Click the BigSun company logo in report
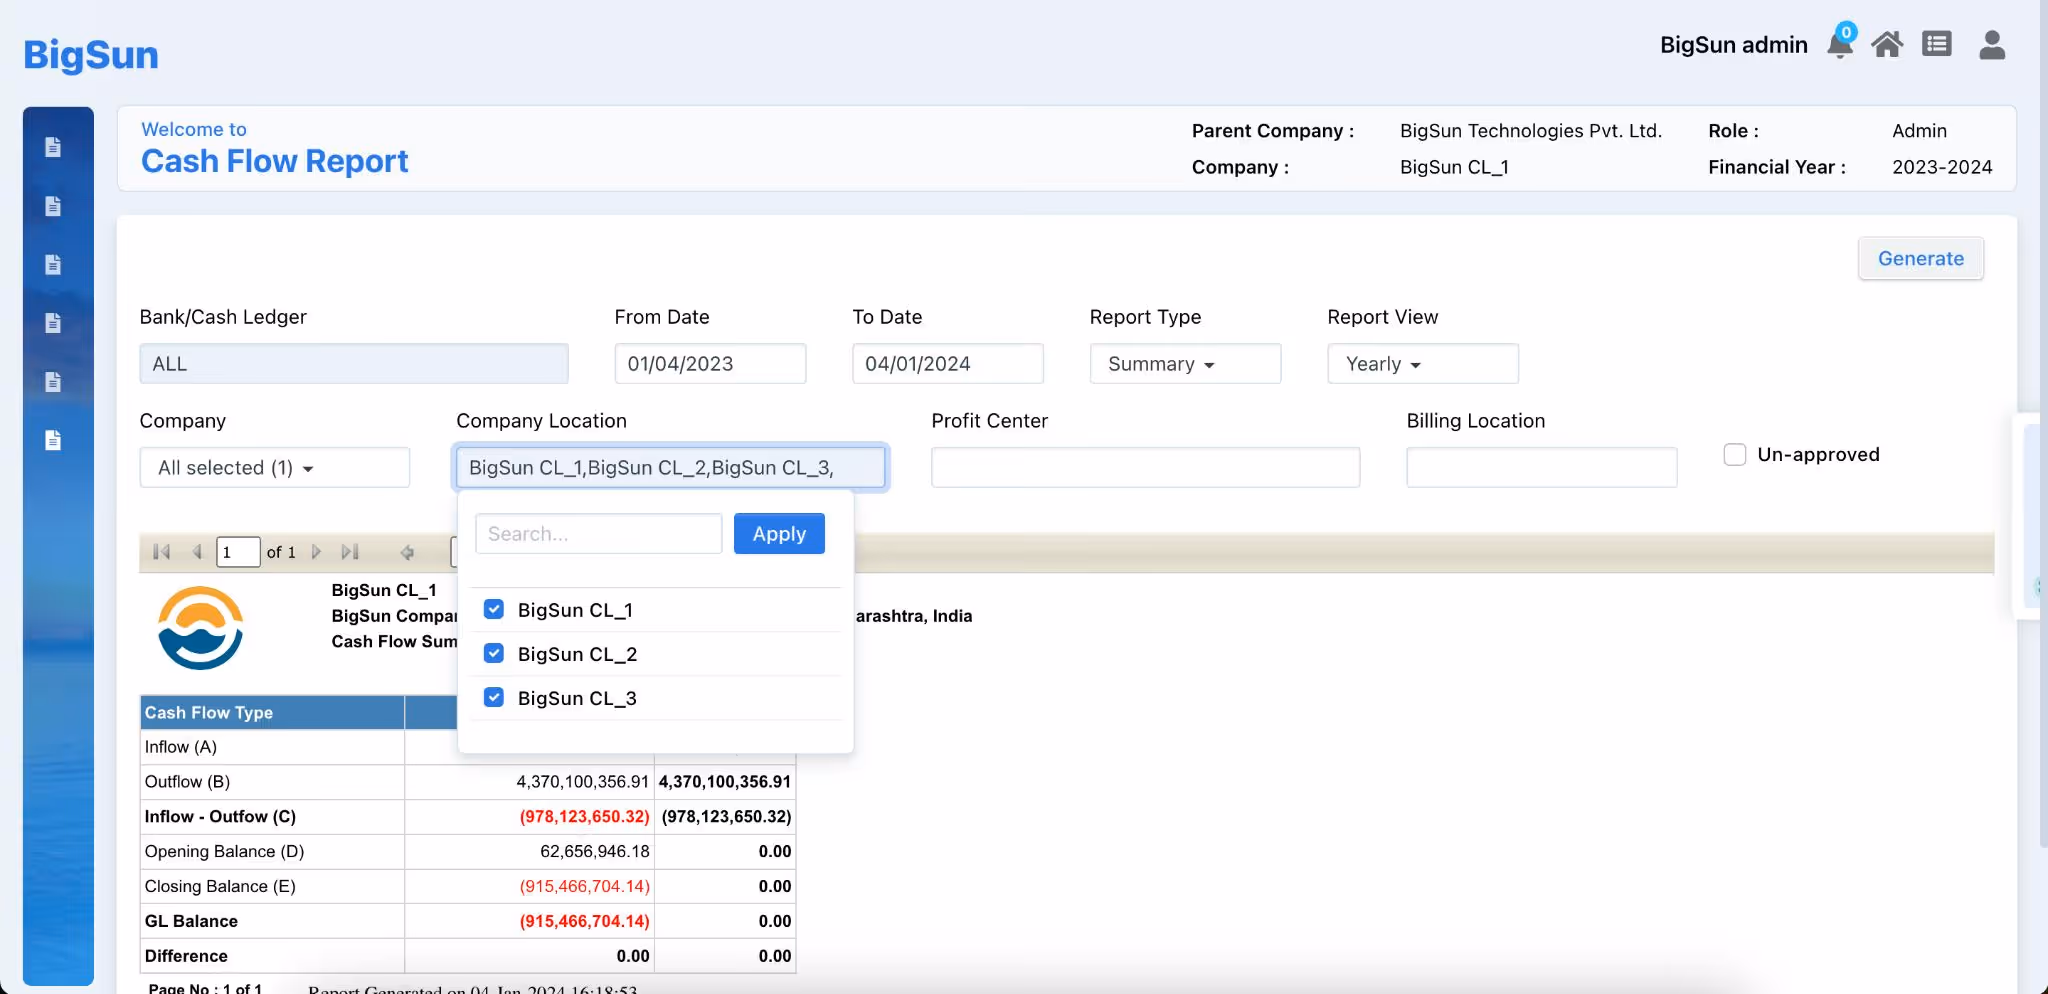 point(201,628)
